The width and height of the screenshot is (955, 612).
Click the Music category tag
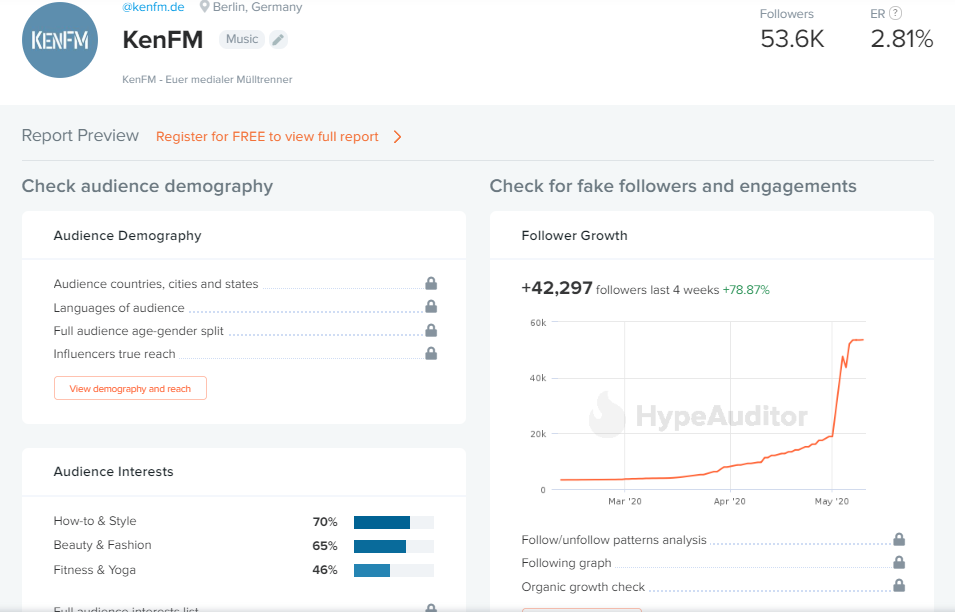[x=242, y=39]
